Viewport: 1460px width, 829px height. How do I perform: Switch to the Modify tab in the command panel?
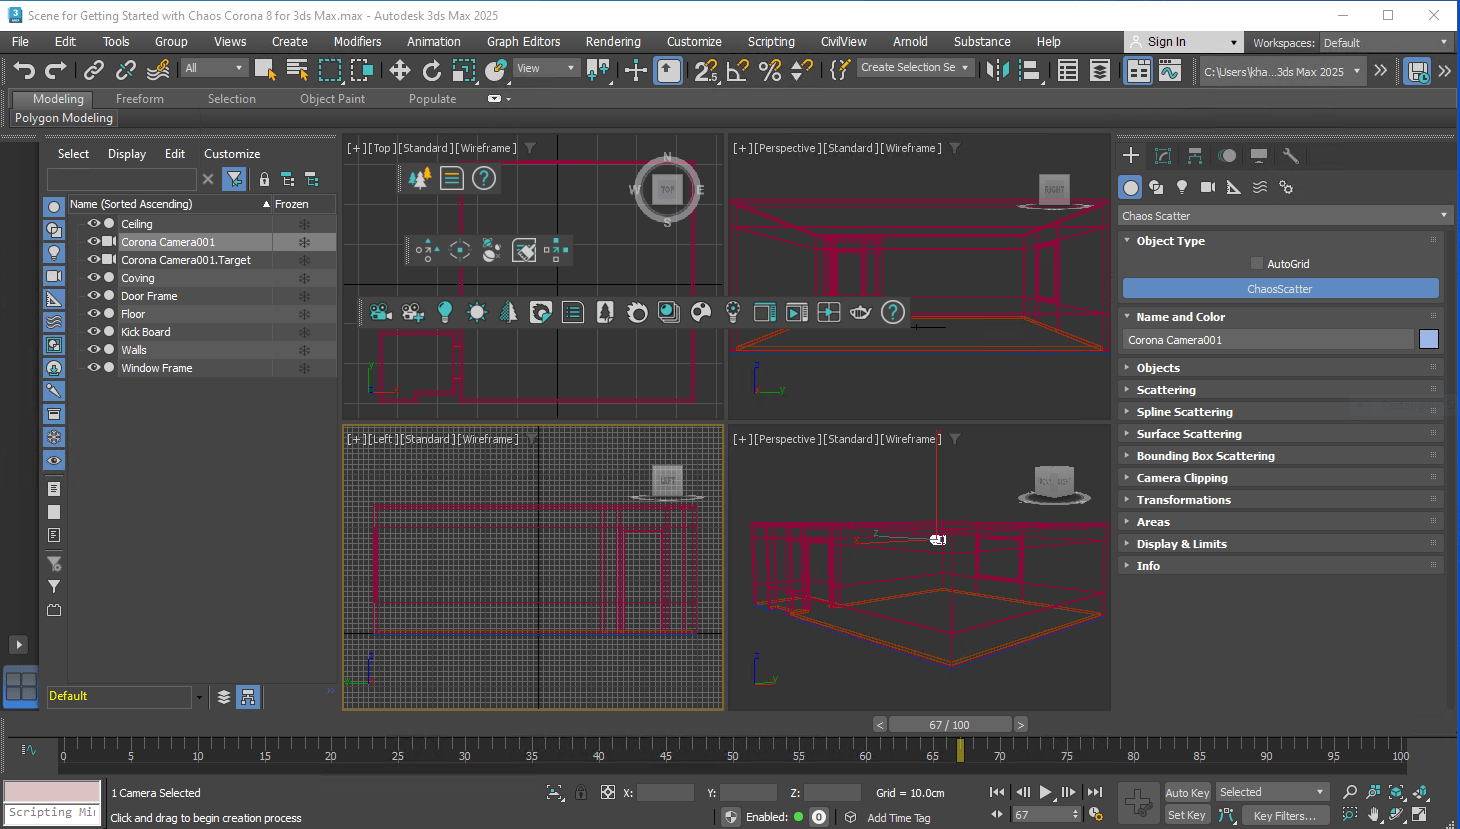tap(1162, 155)
